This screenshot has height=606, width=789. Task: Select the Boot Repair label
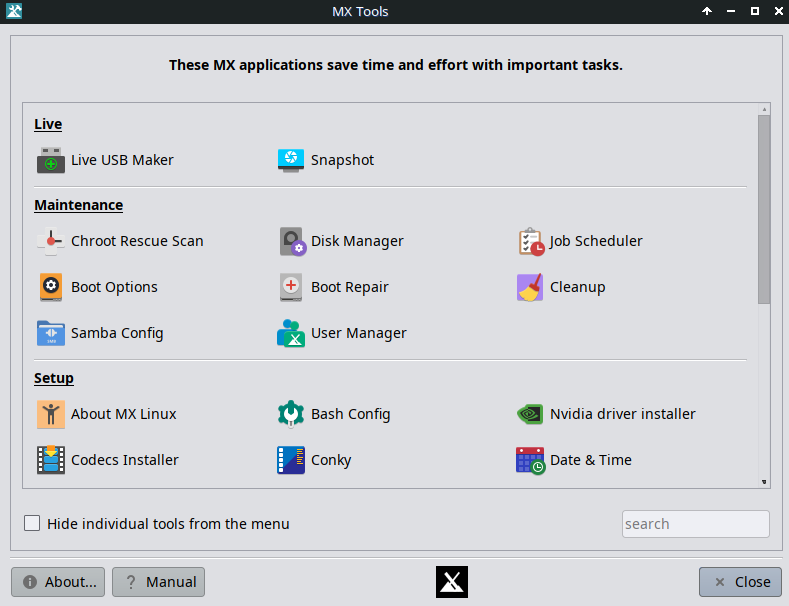tap(350, 287)
